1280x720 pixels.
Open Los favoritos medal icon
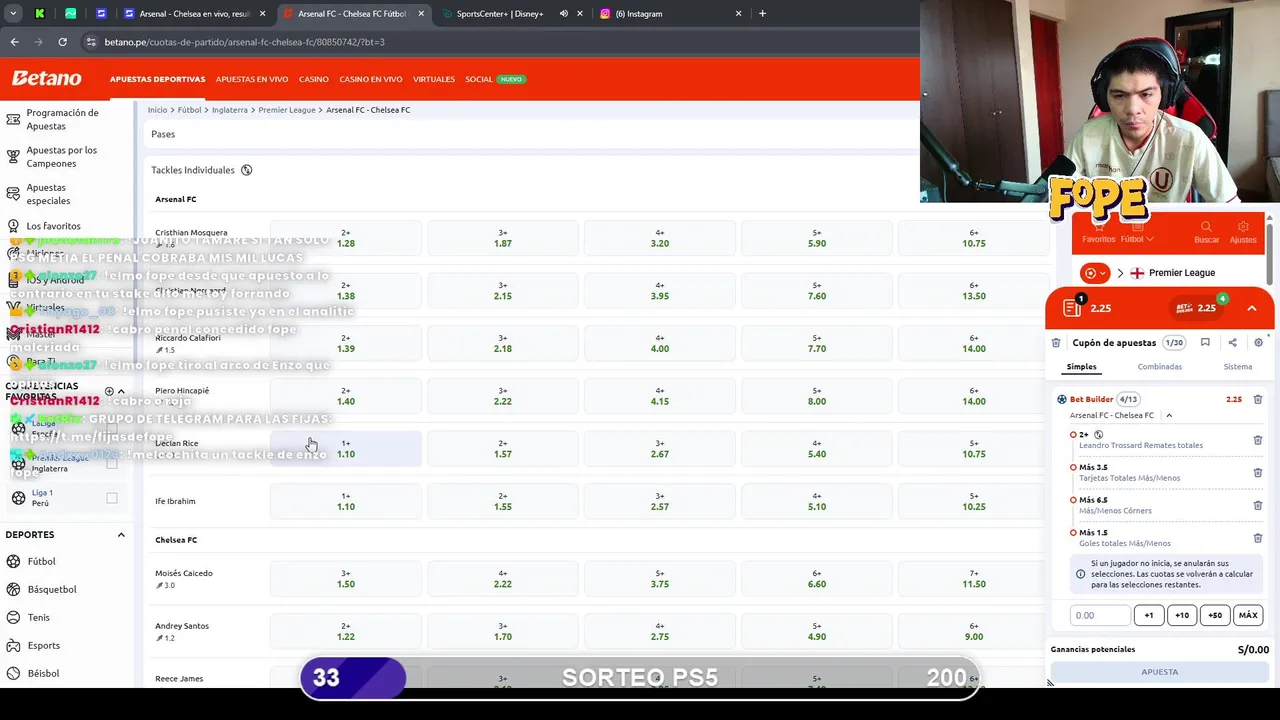click(x=13, y=226)
